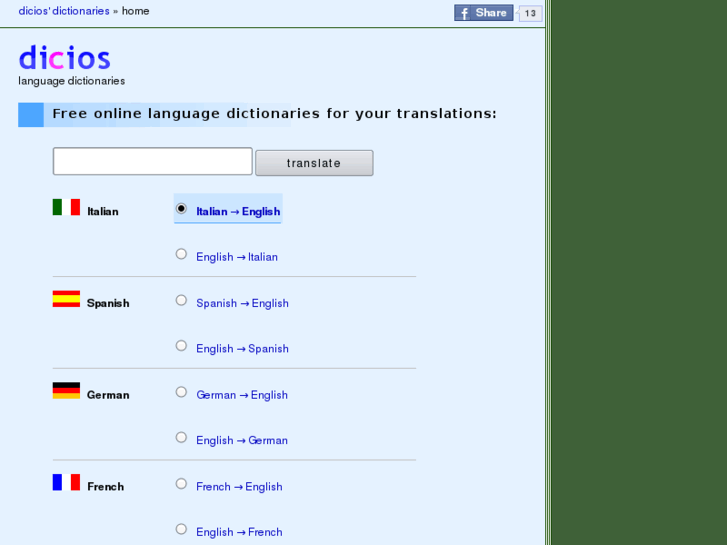Select the German → English radio button
727x545 pixels.
tap(181, 392)
